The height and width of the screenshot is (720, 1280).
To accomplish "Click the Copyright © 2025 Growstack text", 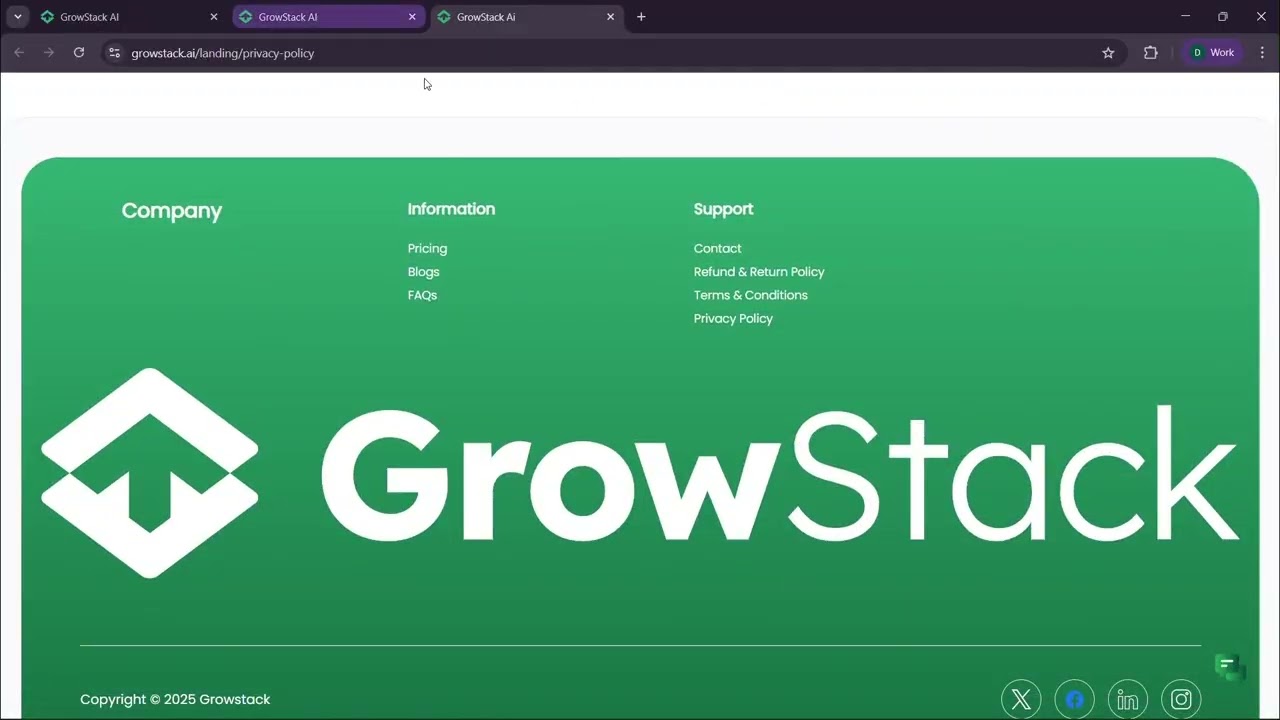I will pos(175,699).
